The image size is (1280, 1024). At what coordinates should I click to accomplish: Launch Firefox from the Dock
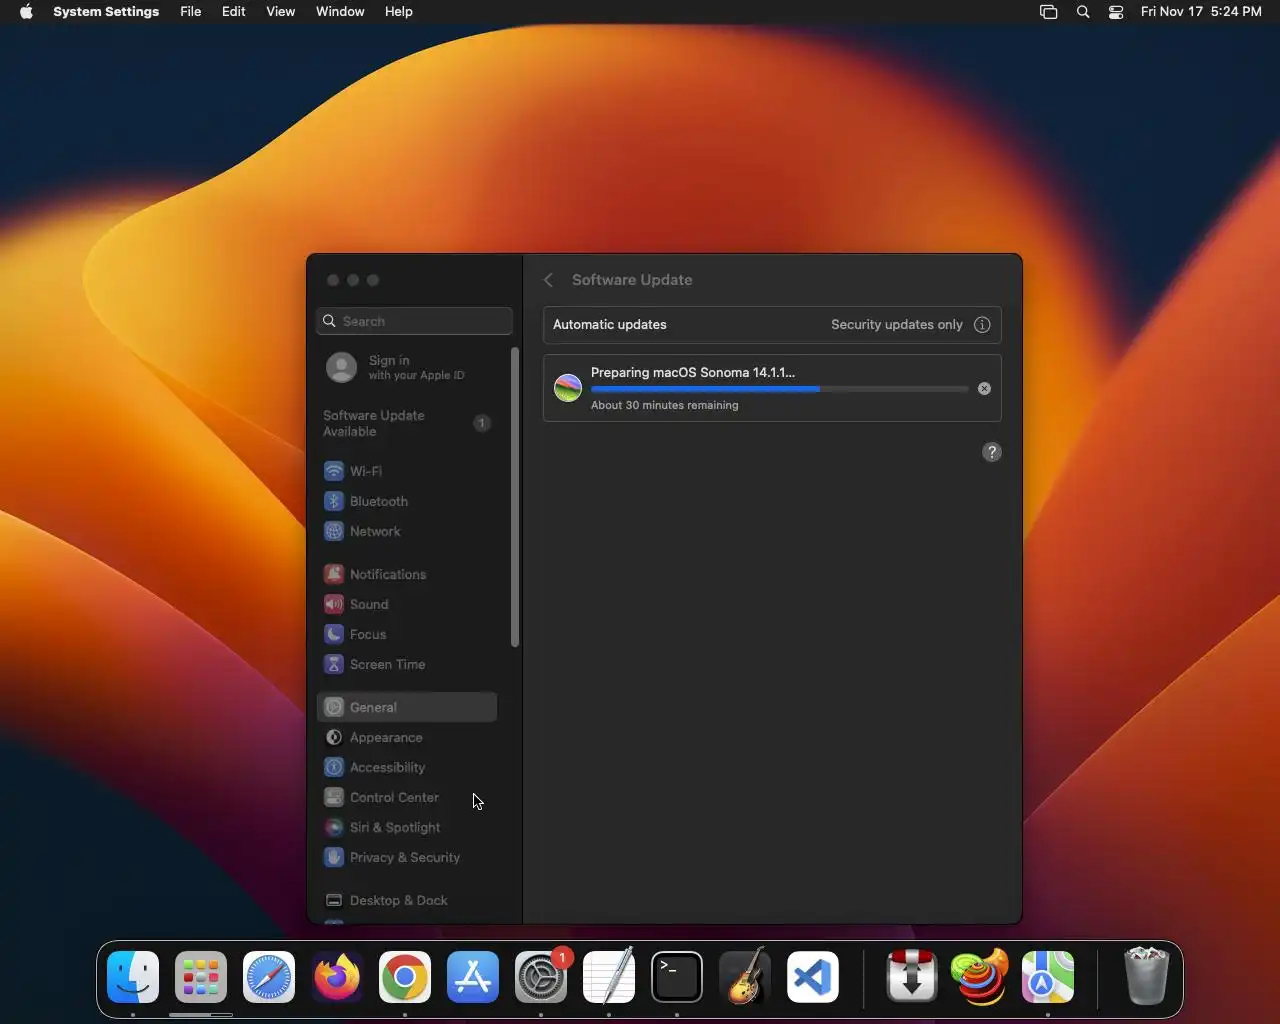point(337,977)
